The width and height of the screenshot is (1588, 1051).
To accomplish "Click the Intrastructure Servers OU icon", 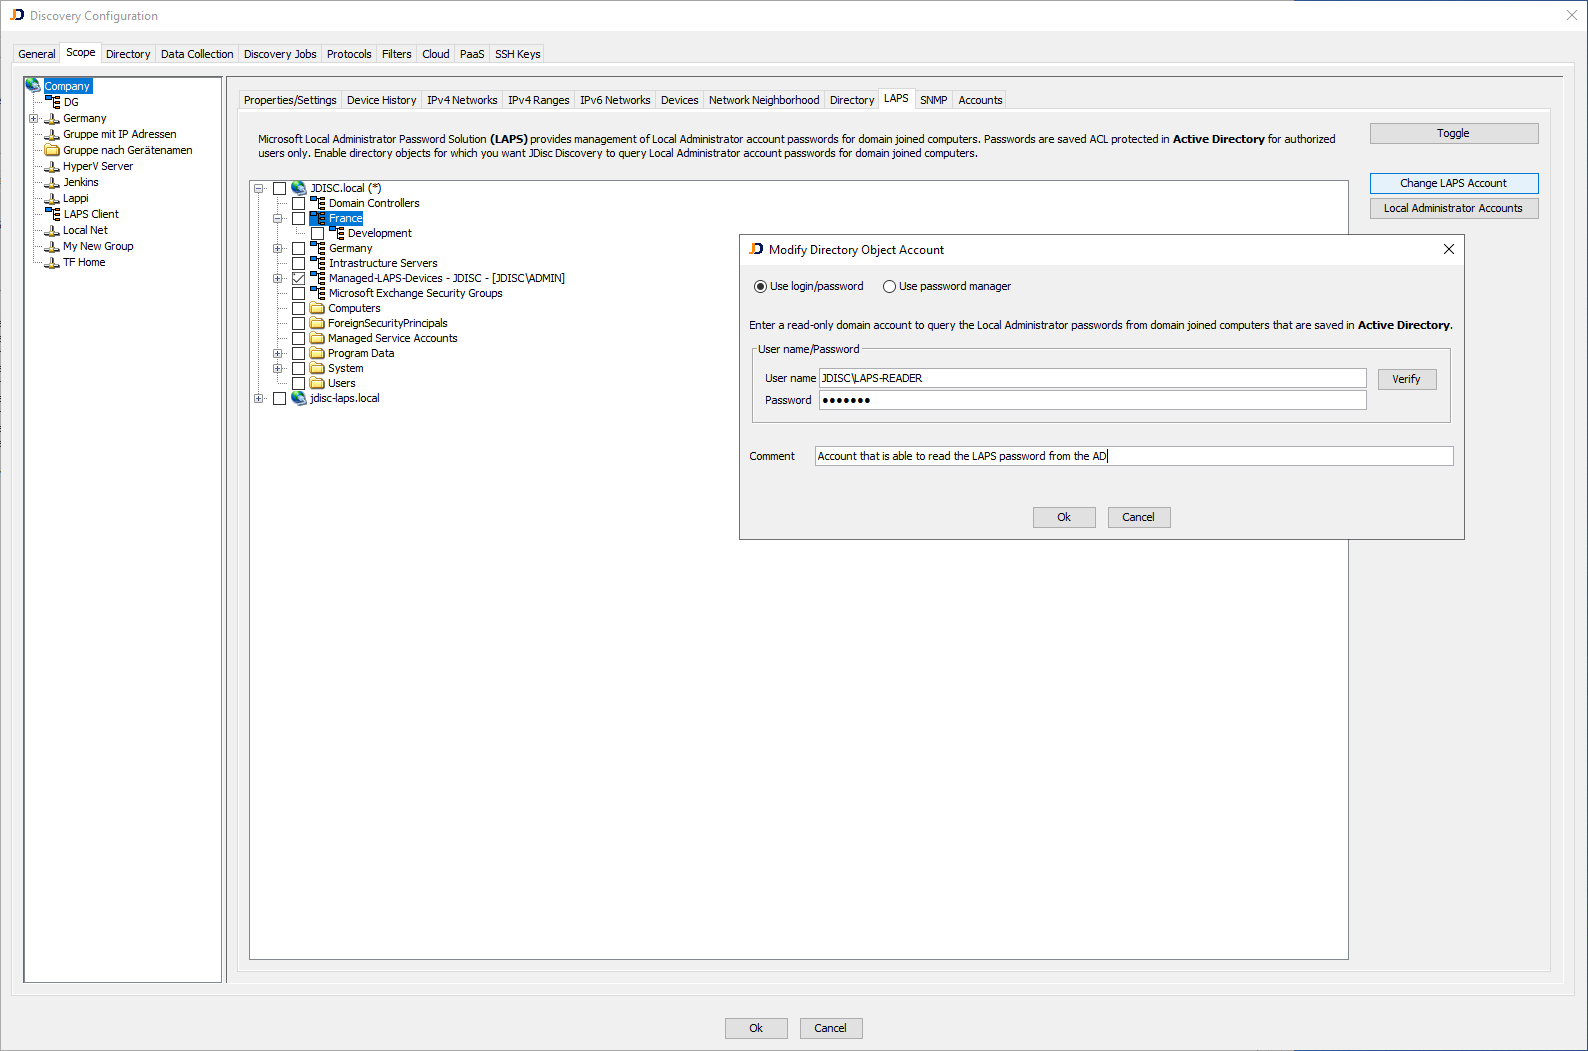I will (318, 263).
